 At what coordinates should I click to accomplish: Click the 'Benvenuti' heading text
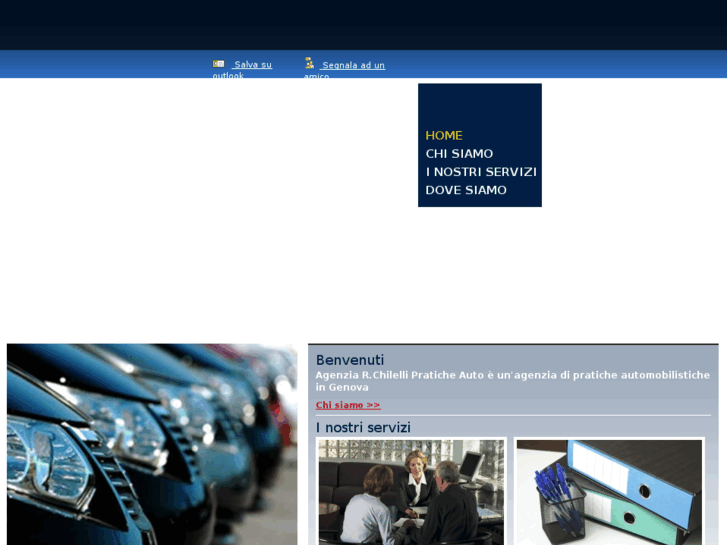point(350,360)
